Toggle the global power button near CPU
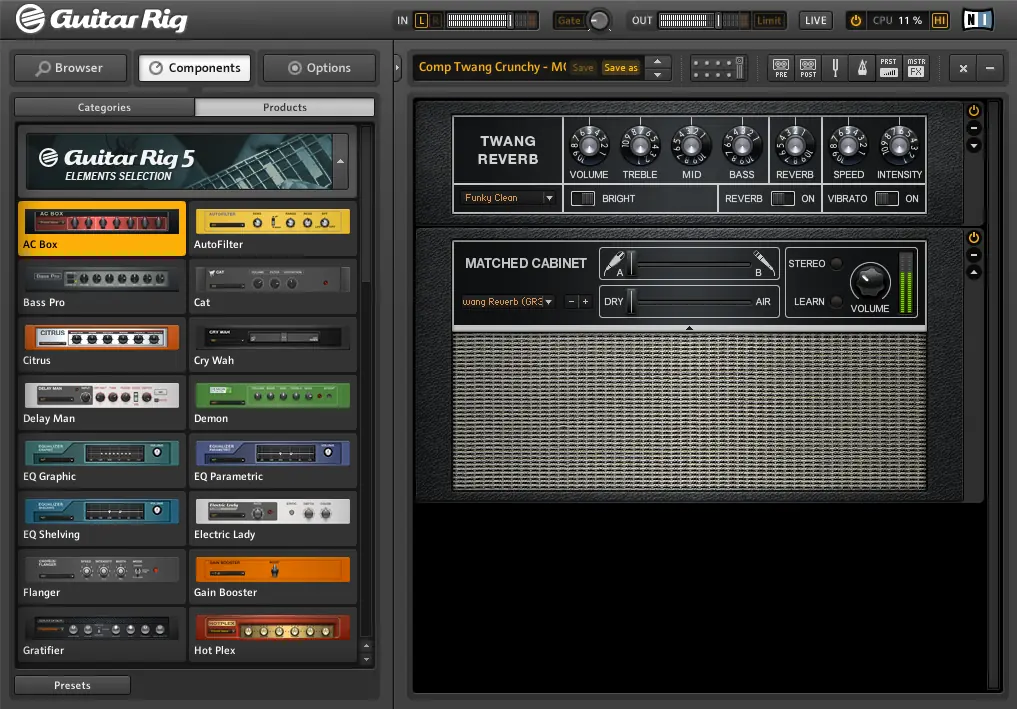The image size is (1017, 709). [x=855, y=21]
